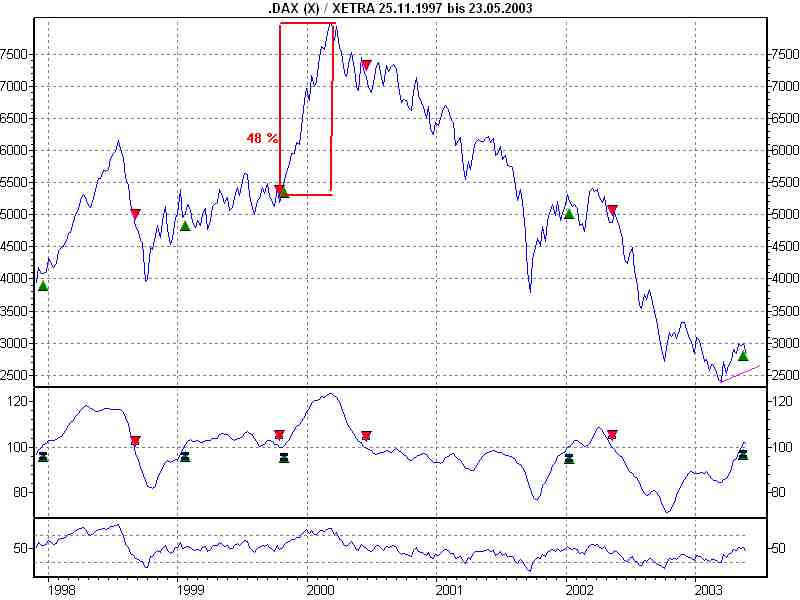This screenshot has height=600, width=800.
Task: Click the '5500' value on the right price axis
Action: 785,183
